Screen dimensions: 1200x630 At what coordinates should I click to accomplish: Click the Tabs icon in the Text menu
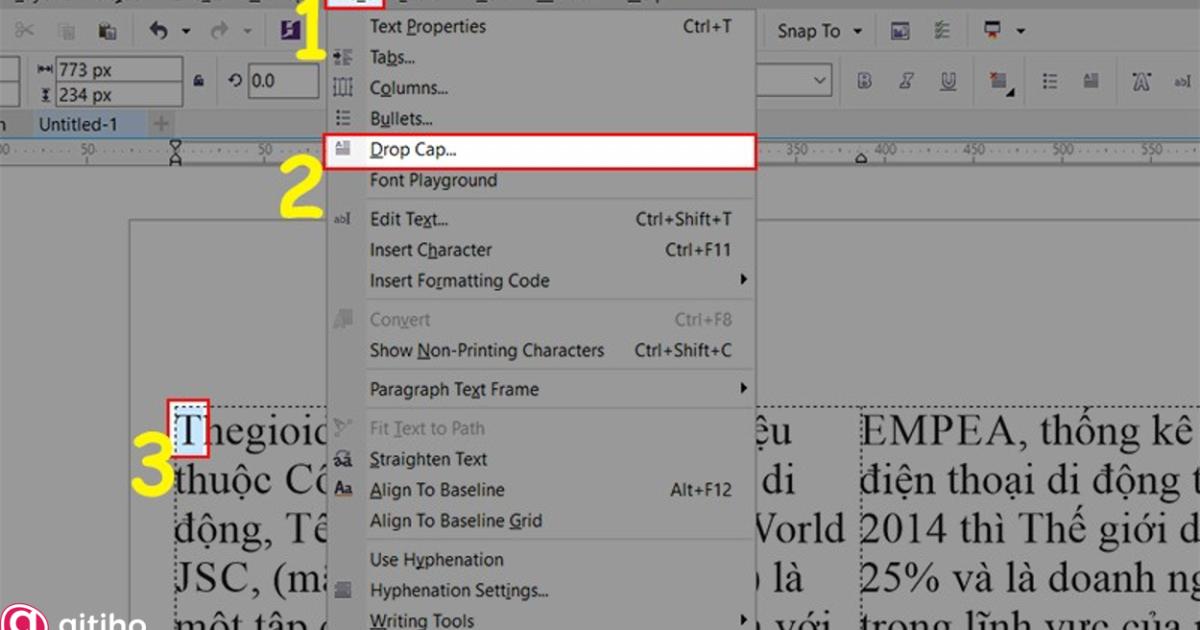343,57
